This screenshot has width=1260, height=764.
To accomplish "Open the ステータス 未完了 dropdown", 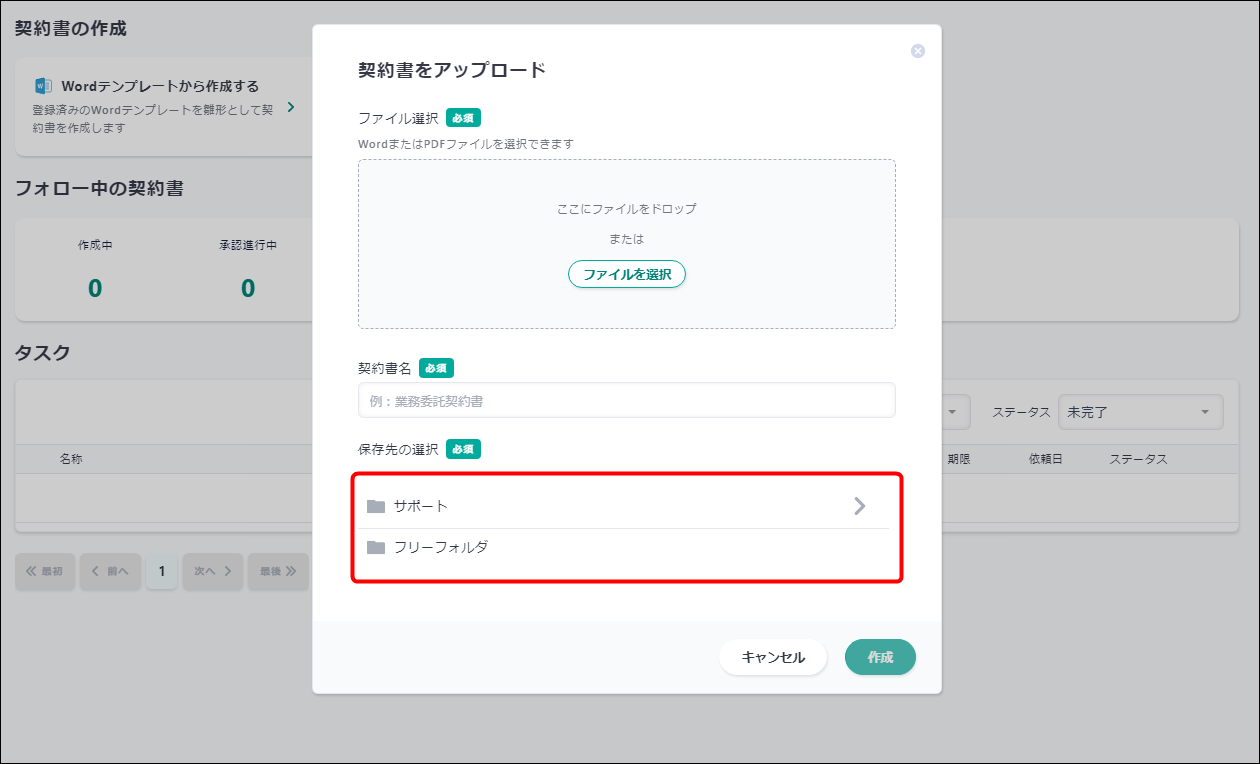I will [x=1140, y=412].
